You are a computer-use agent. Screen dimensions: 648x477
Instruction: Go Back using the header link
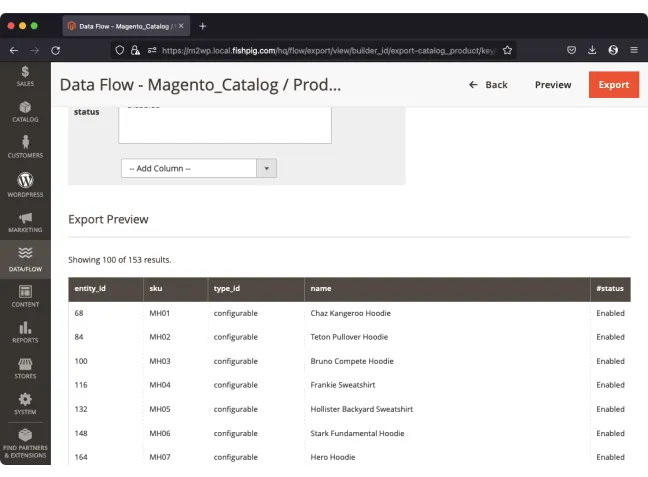click(488, 85)
